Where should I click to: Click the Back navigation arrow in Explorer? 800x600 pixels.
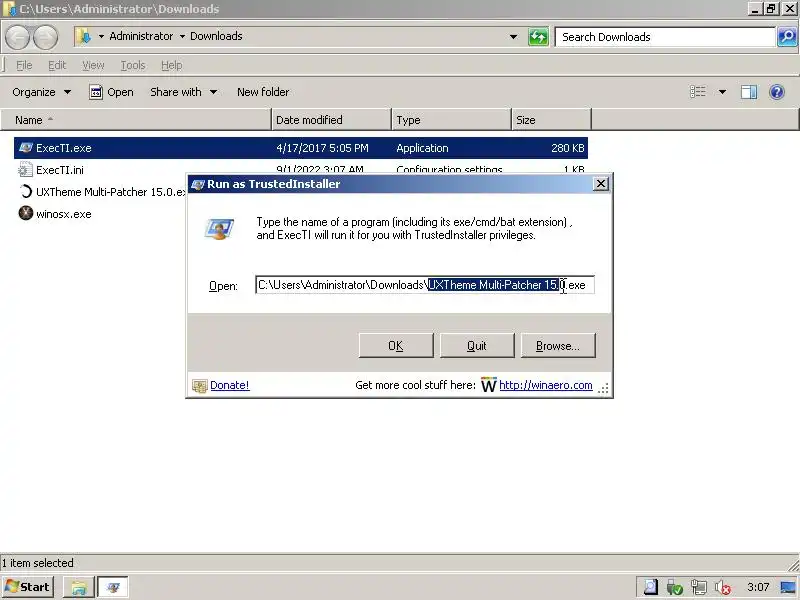pyautogui.click(x=18, y=37)
